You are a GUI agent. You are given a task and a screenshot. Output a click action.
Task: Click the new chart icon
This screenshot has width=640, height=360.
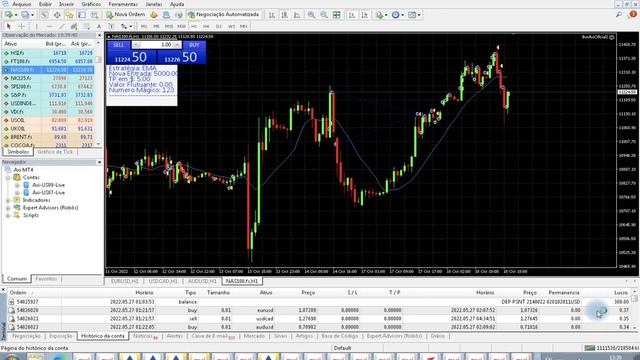(9, 15)
